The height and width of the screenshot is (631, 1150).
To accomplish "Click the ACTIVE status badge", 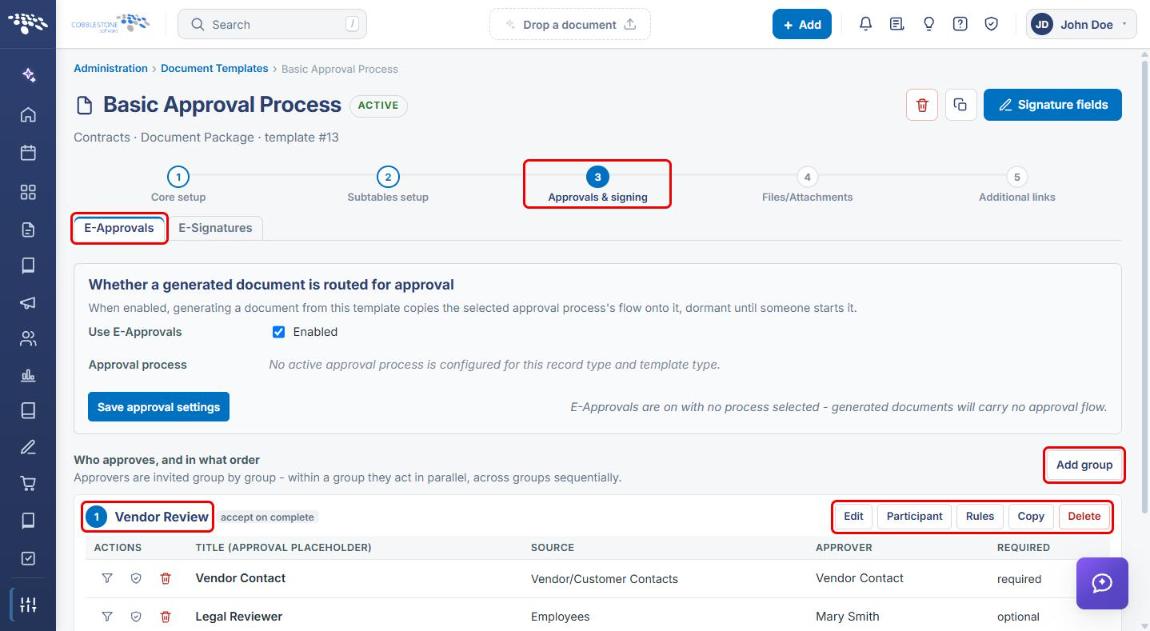I will [x=378, y=106].
